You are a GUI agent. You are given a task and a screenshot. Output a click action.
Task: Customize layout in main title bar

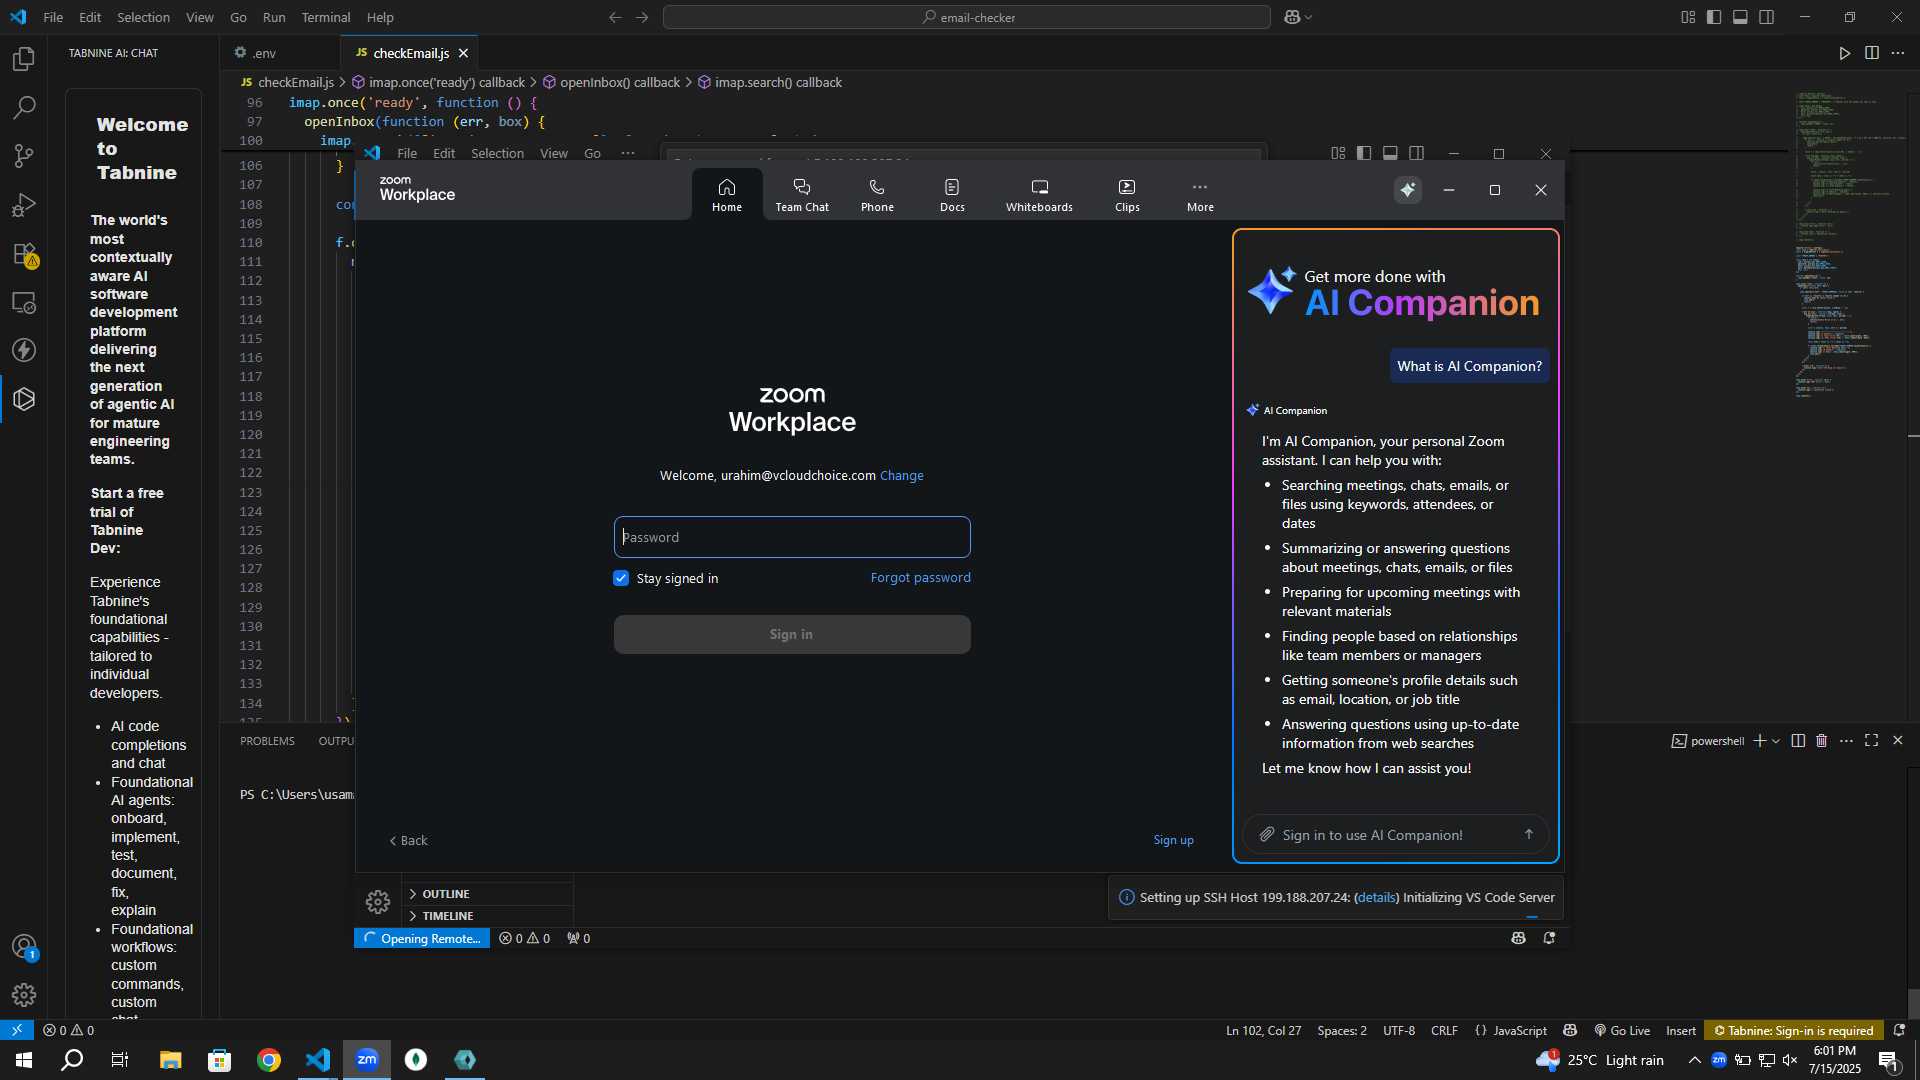pos(1688,17)
